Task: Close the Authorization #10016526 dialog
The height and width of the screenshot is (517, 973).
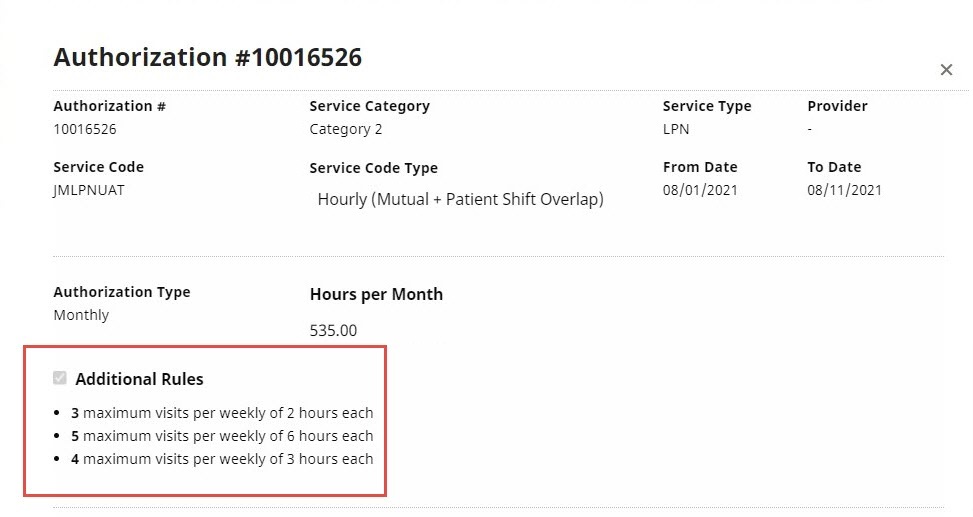Action: click(946, 70)
